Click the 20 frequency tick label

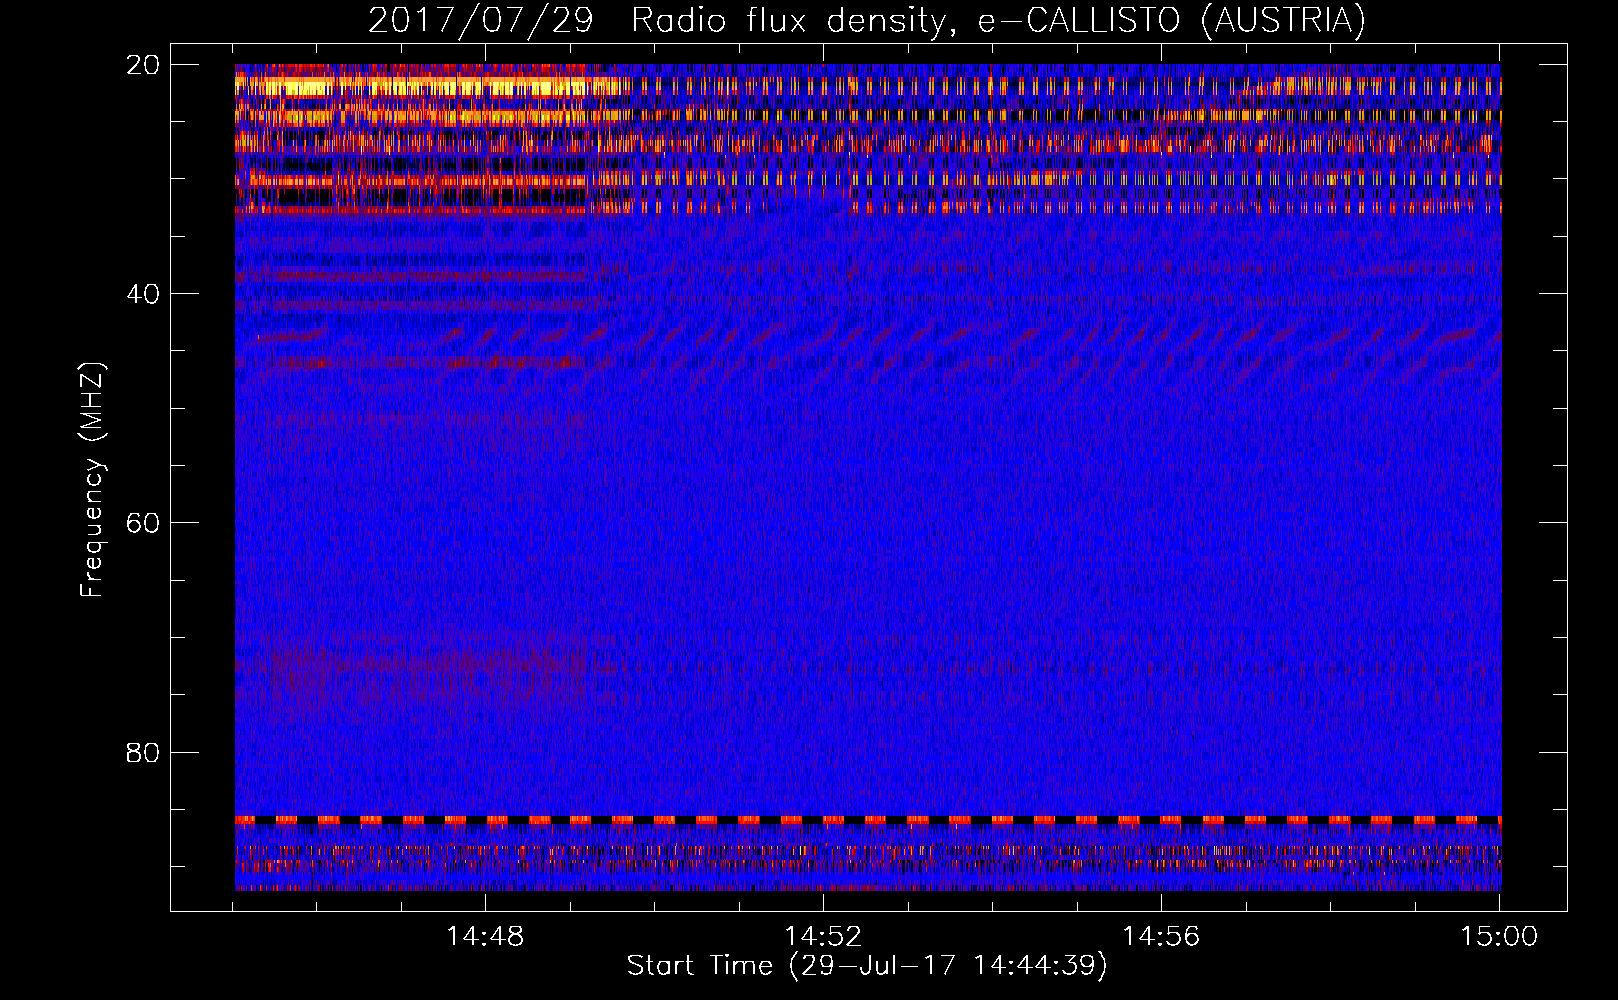143,65
